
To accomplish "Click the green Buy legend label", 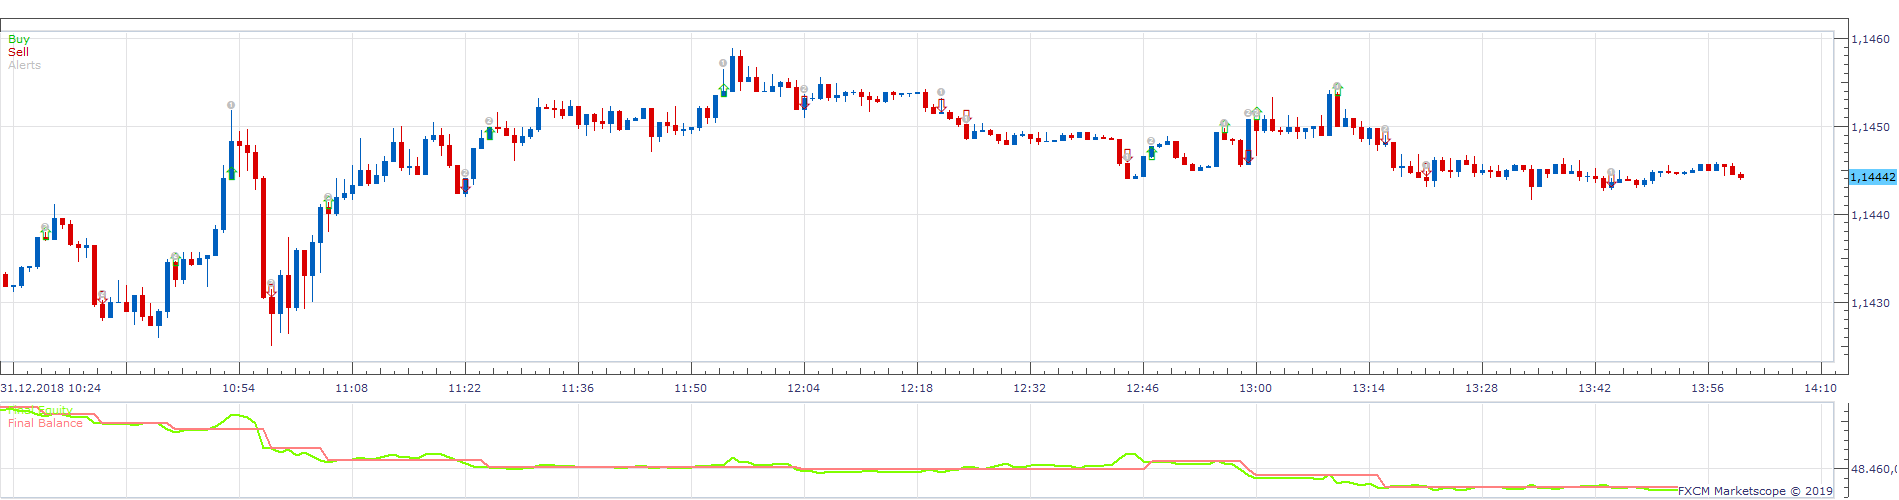I will click(x=19, y=39).
